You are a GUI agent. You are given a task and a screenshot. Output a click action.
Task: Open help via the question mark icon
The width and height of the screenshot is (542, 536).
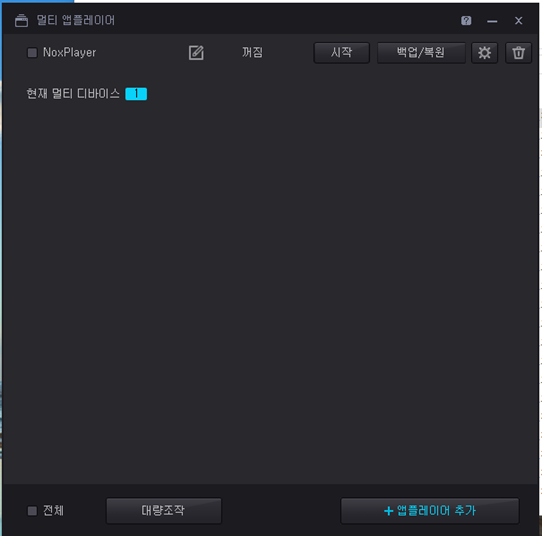(466, 21)
